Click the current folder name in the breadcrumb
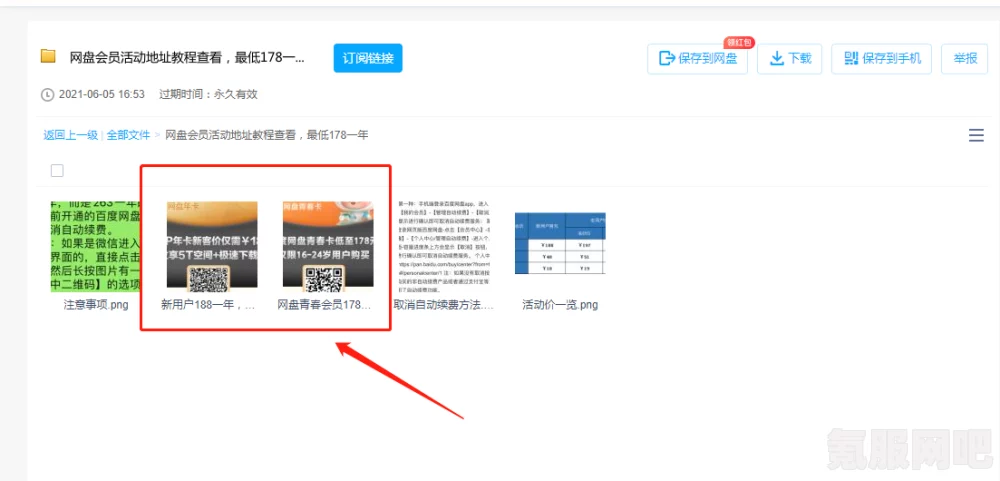Screen dimensions: 1000x481 coord(267,135)
